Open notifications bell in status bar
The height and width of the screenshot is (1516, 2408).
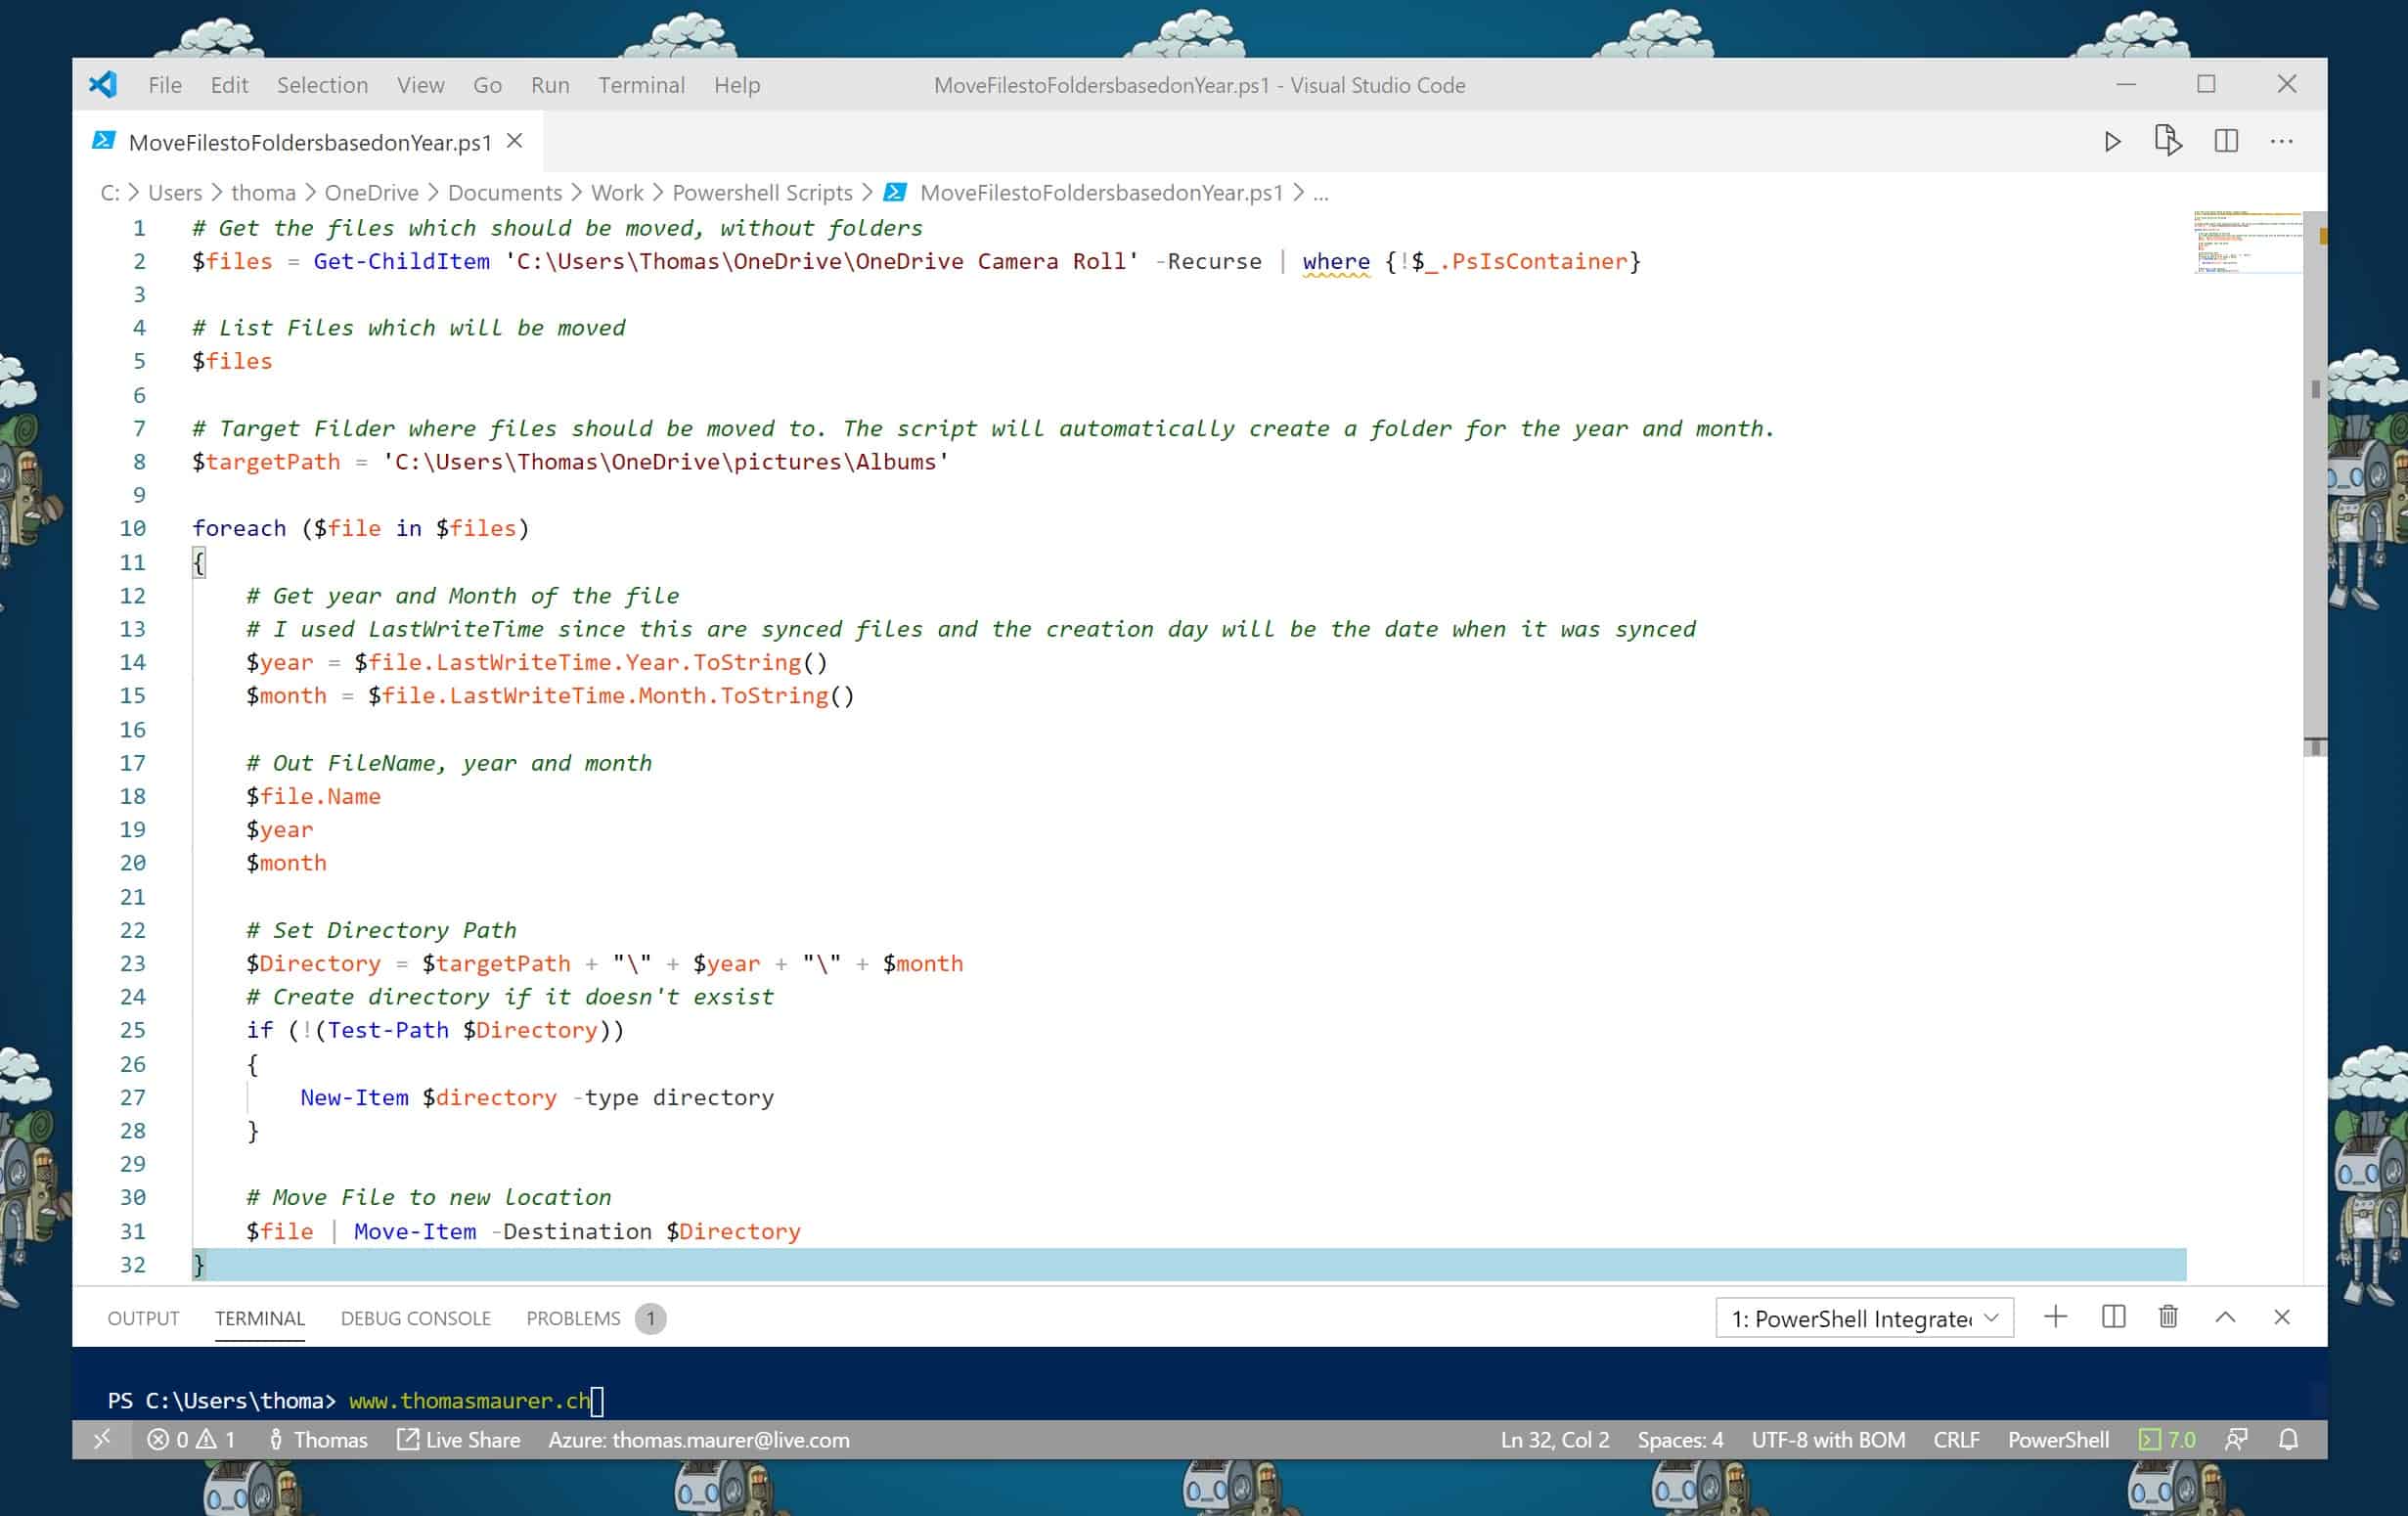tap(2288, 1439)
